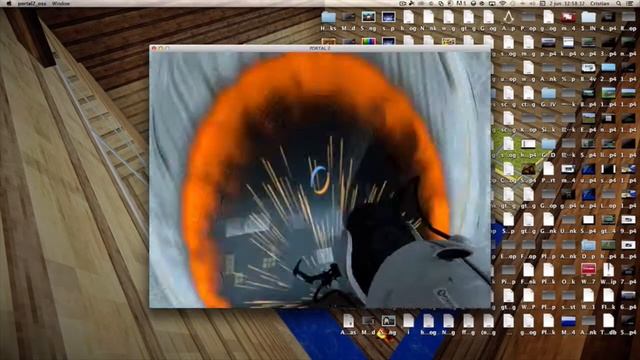Select the o..p4 video file
The image size is (640, 360).
pyautogui.click(x=588, y=47)
